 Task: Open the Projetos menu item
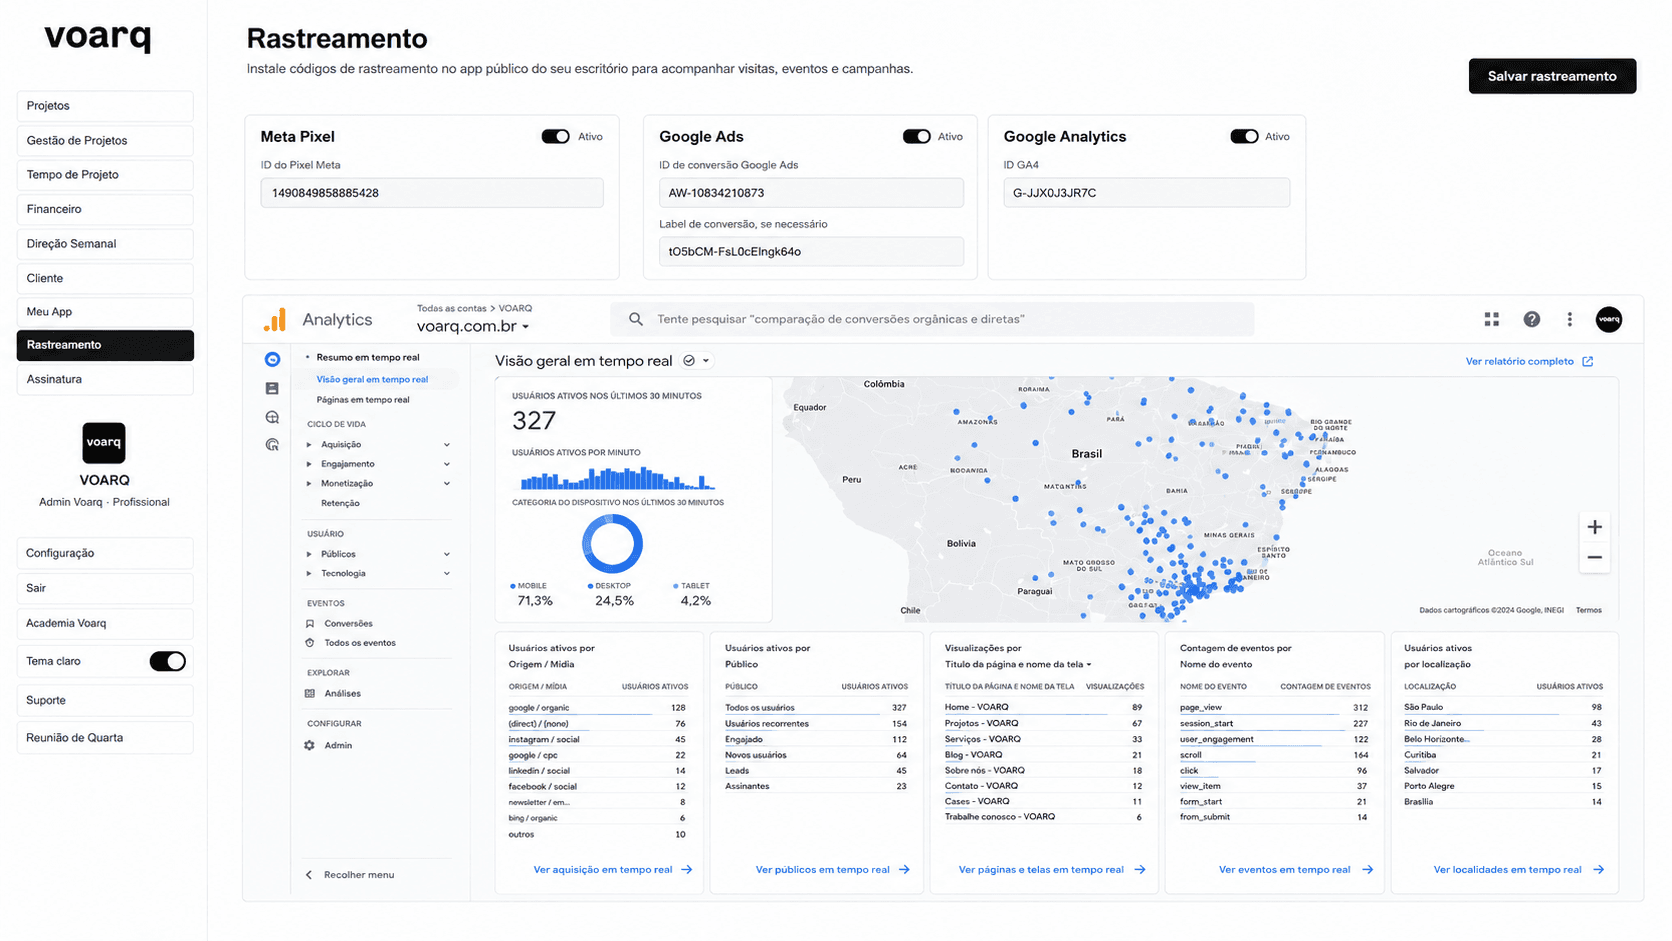(x=105, y=106)
